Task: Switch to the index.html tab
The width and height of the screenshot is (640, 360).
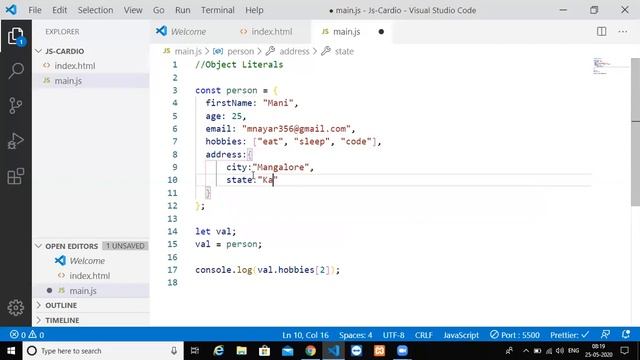Action: coord(271,31)
